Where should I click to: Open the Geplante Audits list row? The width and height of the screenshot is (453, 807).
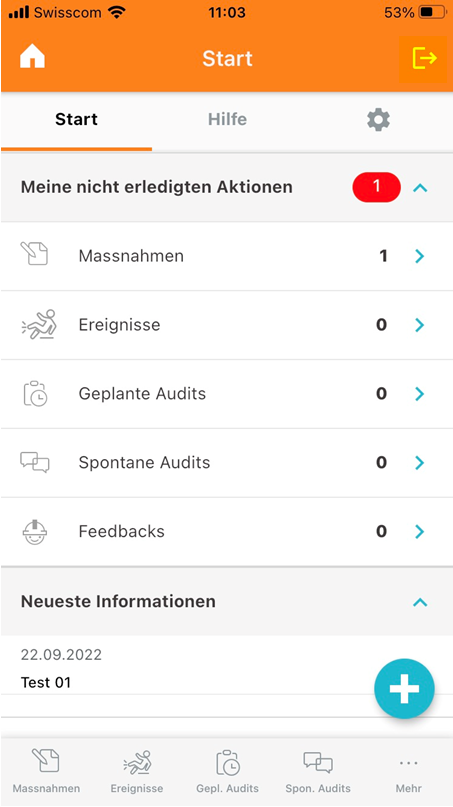[226, 394]
